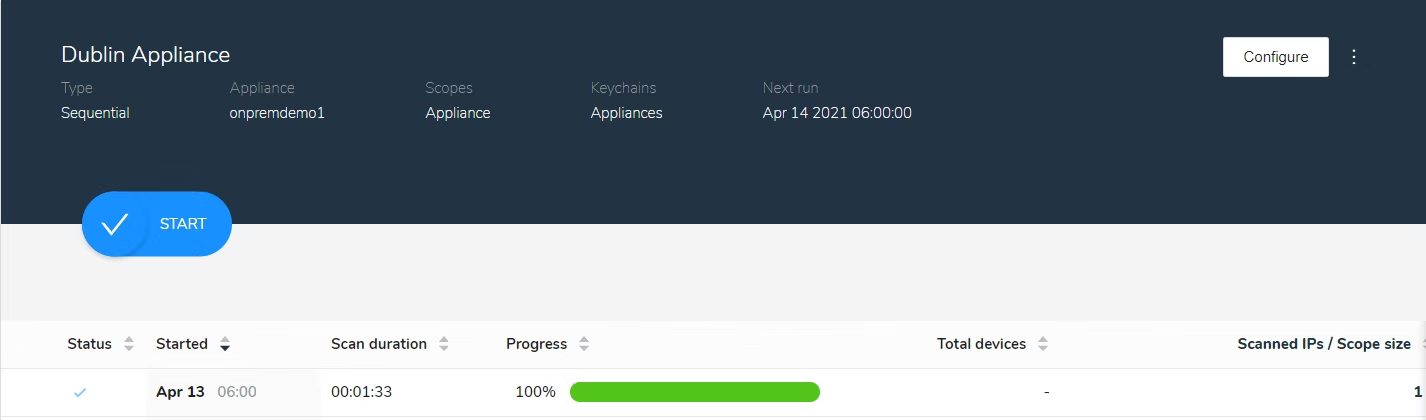Select the Apr 13 06:00 scan entry

pos(206,392)
